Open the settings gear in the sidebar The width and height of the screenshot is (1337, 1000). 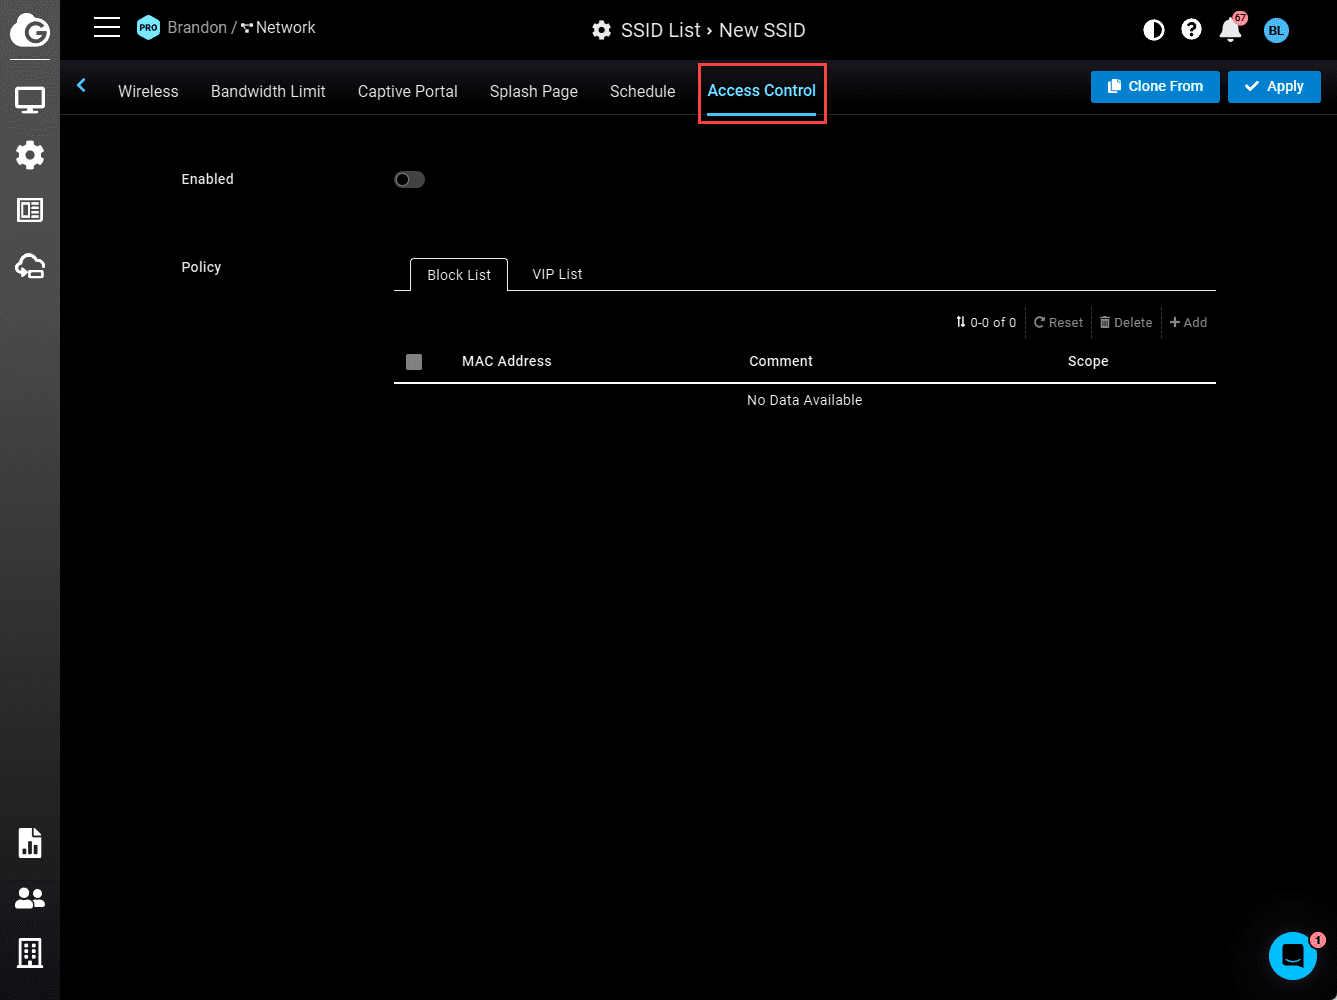coord(30,155)
